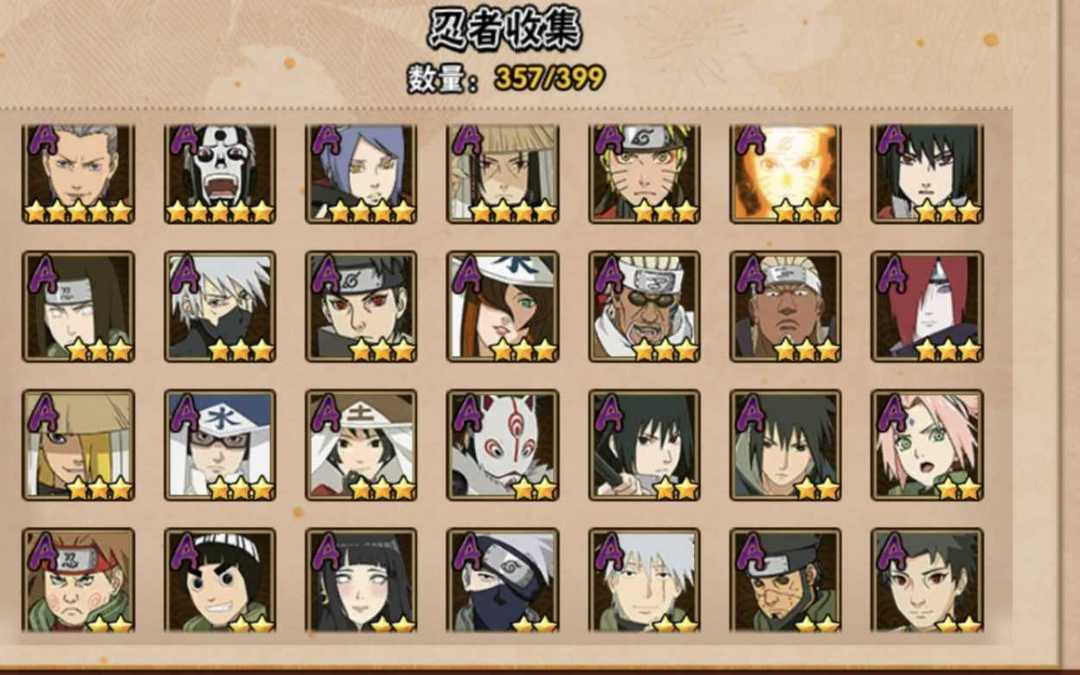The image size is (1080, 675).
Task: Open the bowl-cut ninja grinning portrait
Action: click(x=220, y=581)
